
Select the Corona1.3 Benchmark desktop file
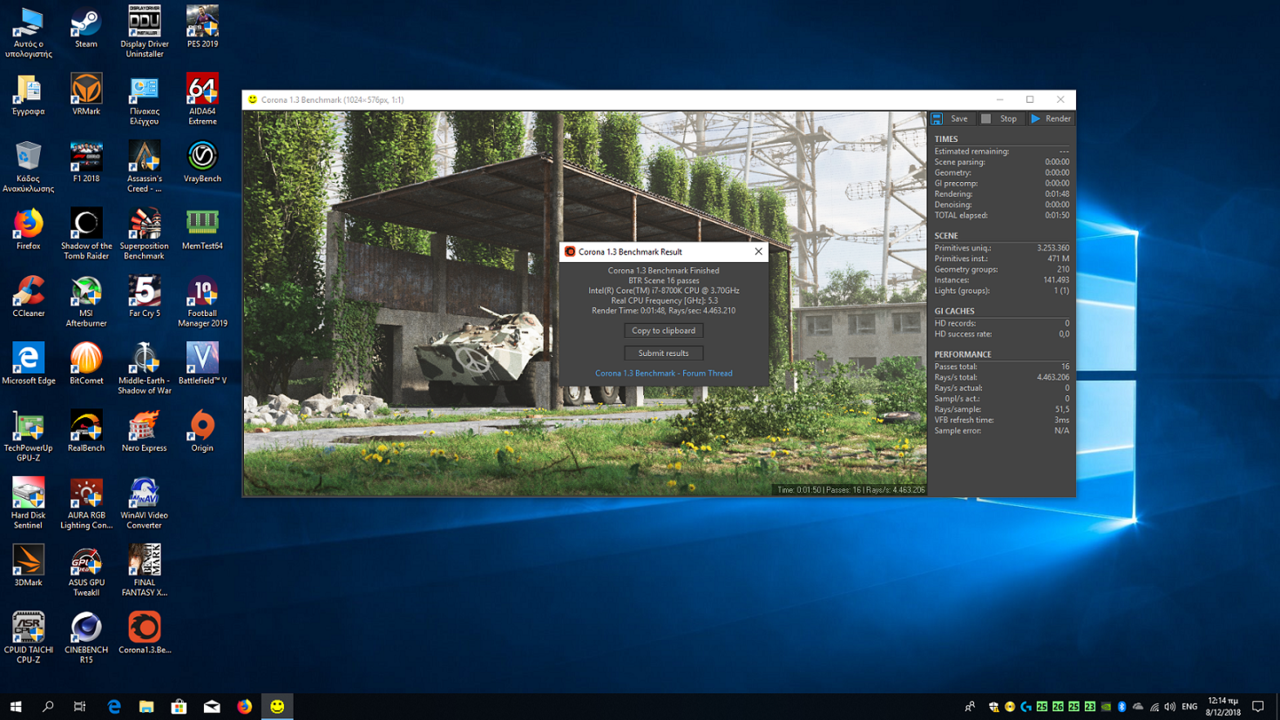click(144, 632)
